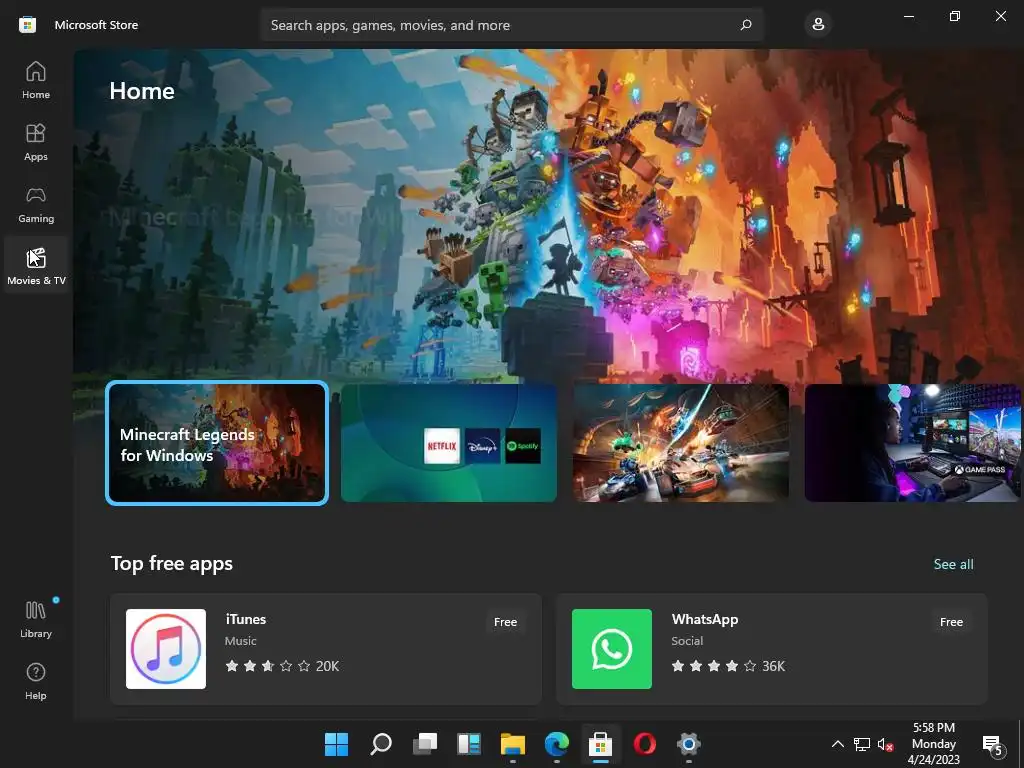1024x768 pixels.
Task: Launch File Explorer from taskbar
Action: pos(513,744)
